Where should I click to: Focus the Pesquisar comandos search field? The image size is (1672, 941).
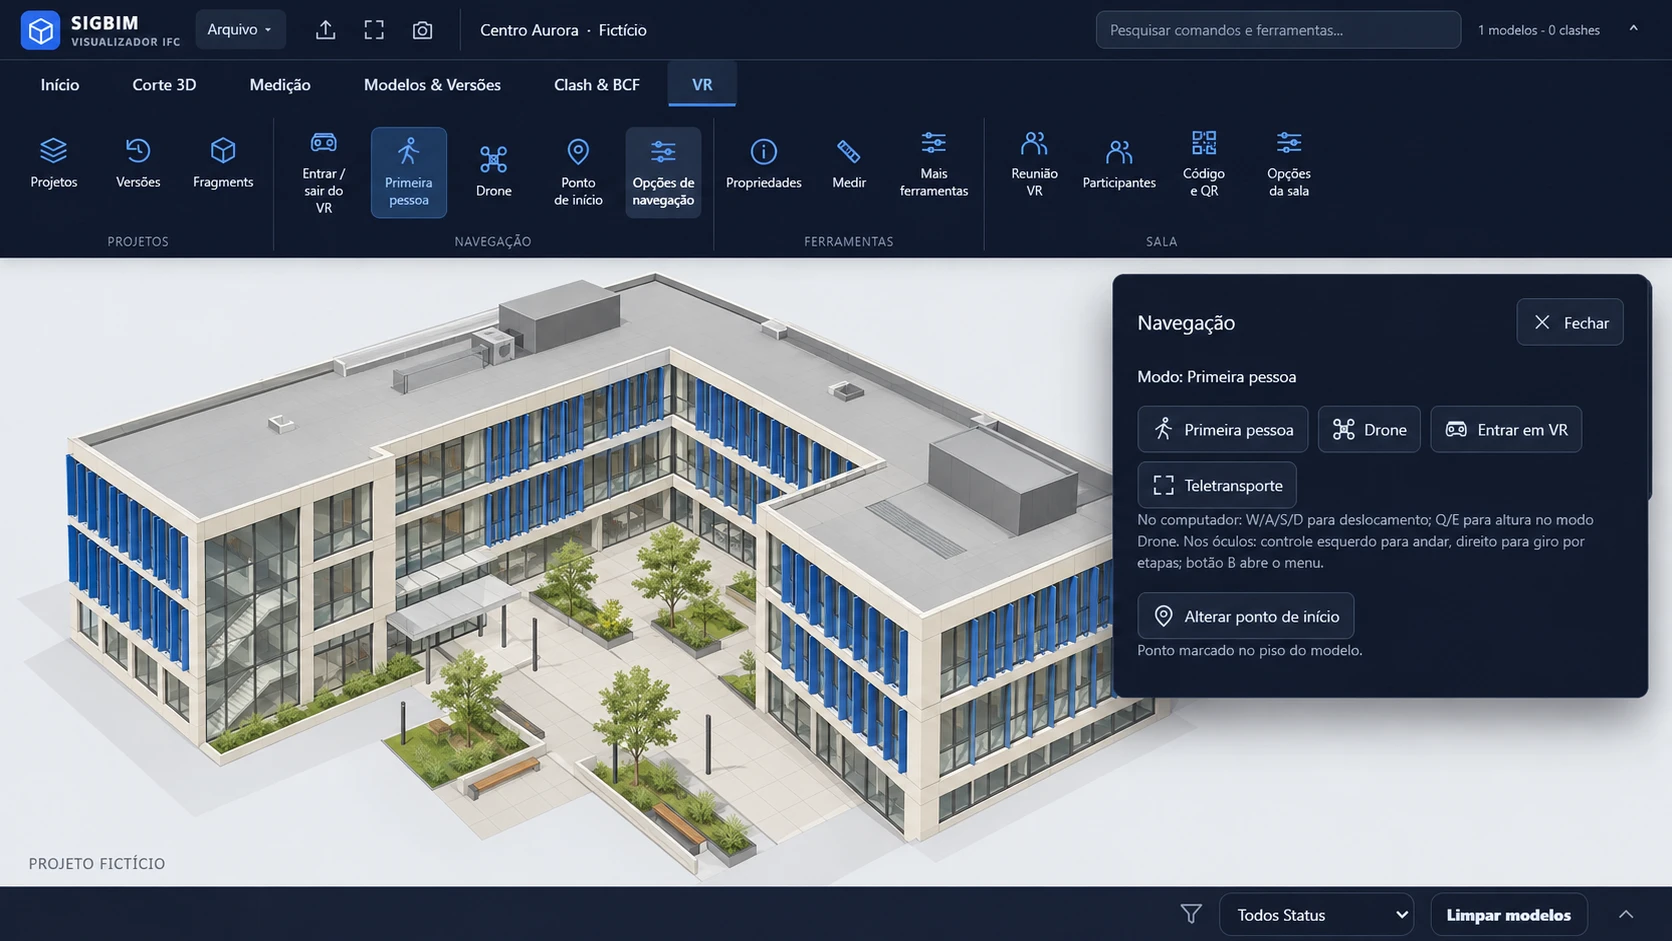point(1278,30)
